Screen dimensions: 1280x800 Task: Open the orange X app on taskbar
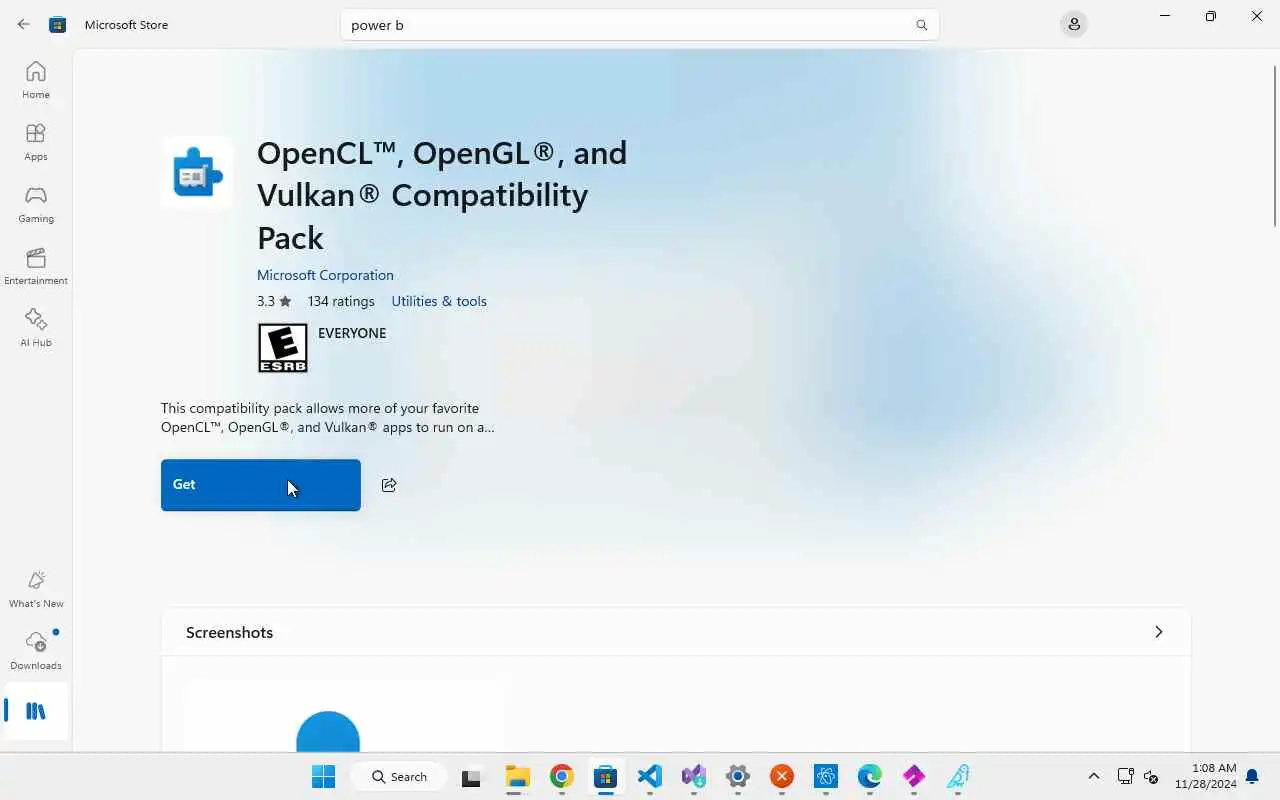(x=782, y=776)
